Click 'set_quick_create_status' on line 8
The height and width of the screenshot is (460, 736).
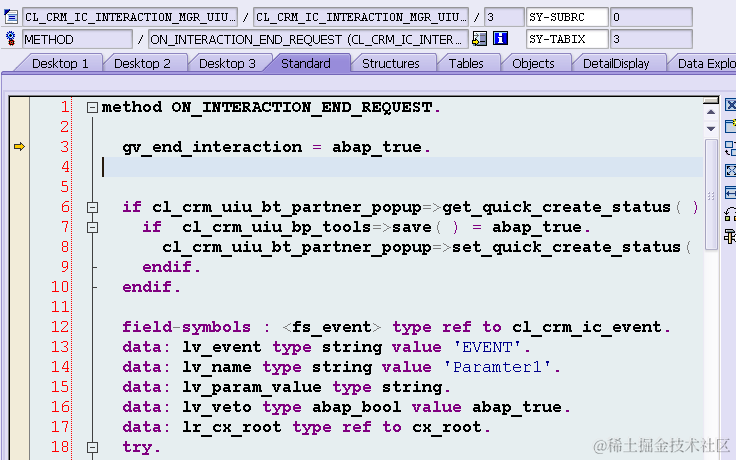pos(566,247)
